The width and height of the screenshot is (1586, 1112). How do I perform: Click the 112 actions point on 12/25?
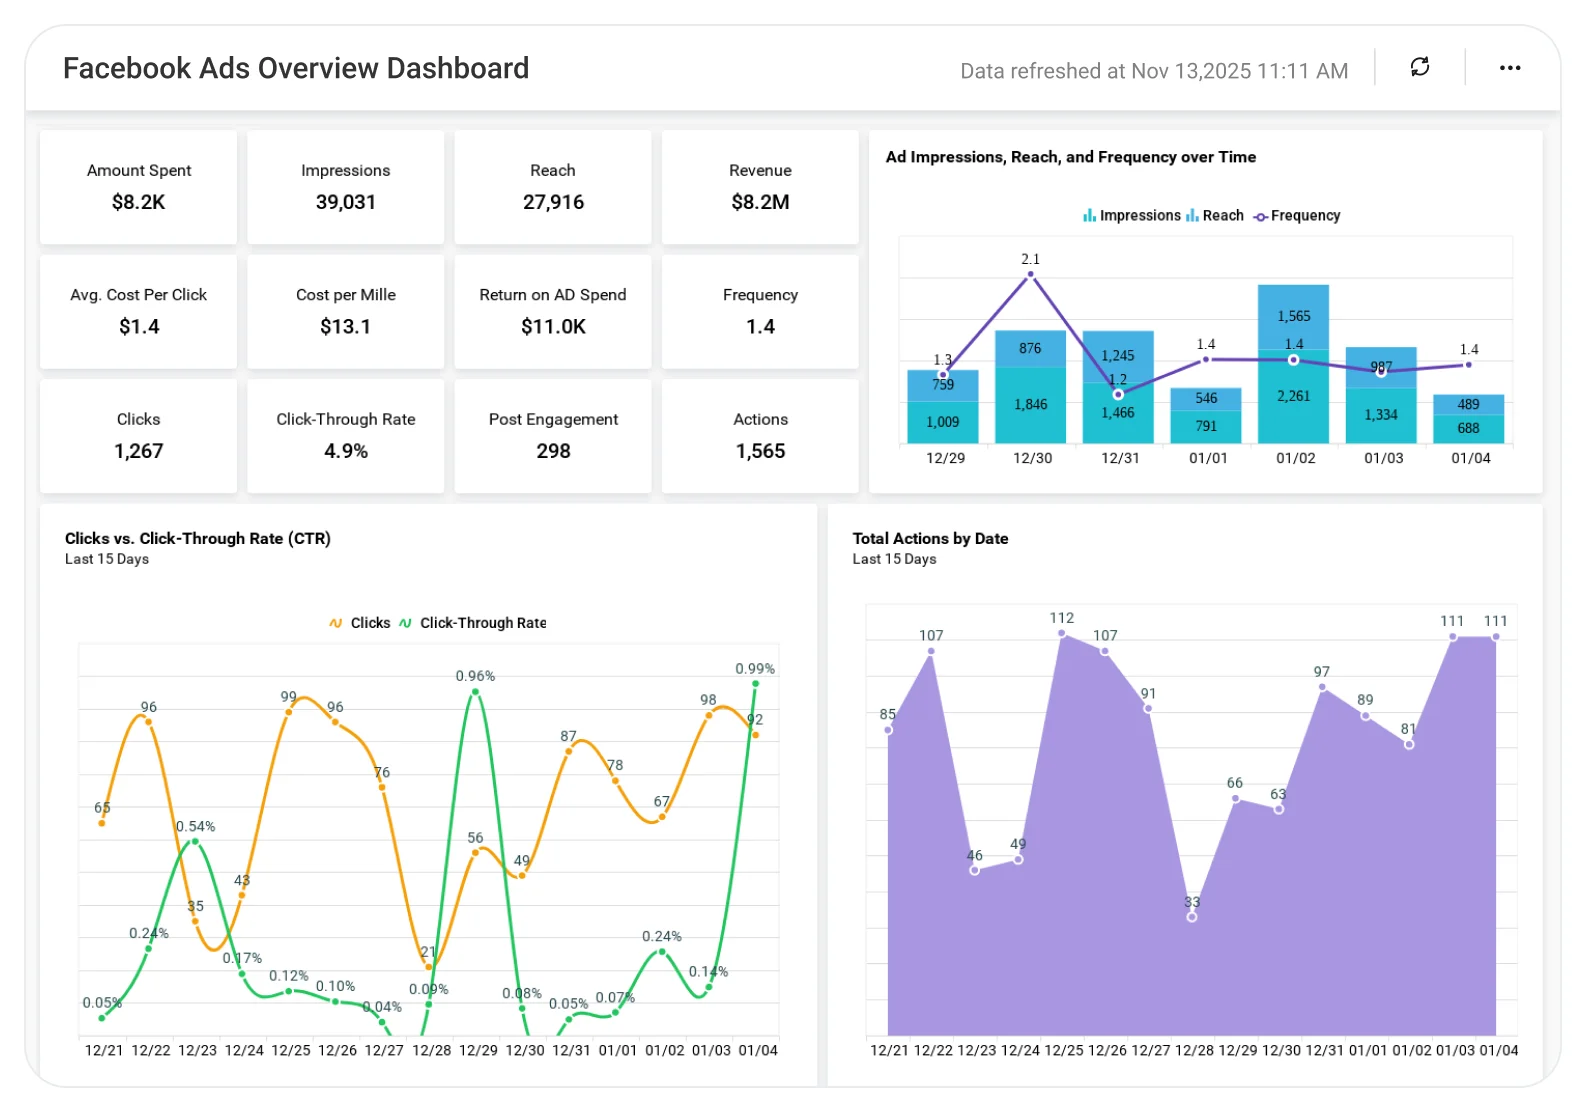coord(1062,634)
